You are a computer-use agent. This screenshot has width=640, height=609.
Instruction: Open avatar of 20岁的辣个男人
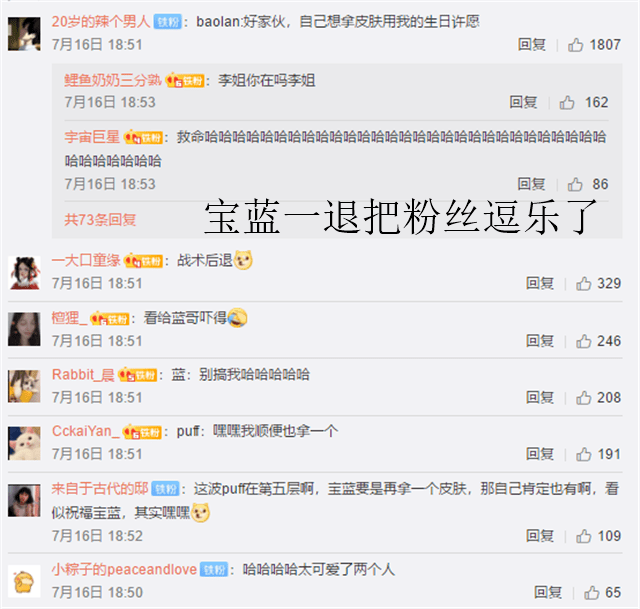tap(24, 34)
